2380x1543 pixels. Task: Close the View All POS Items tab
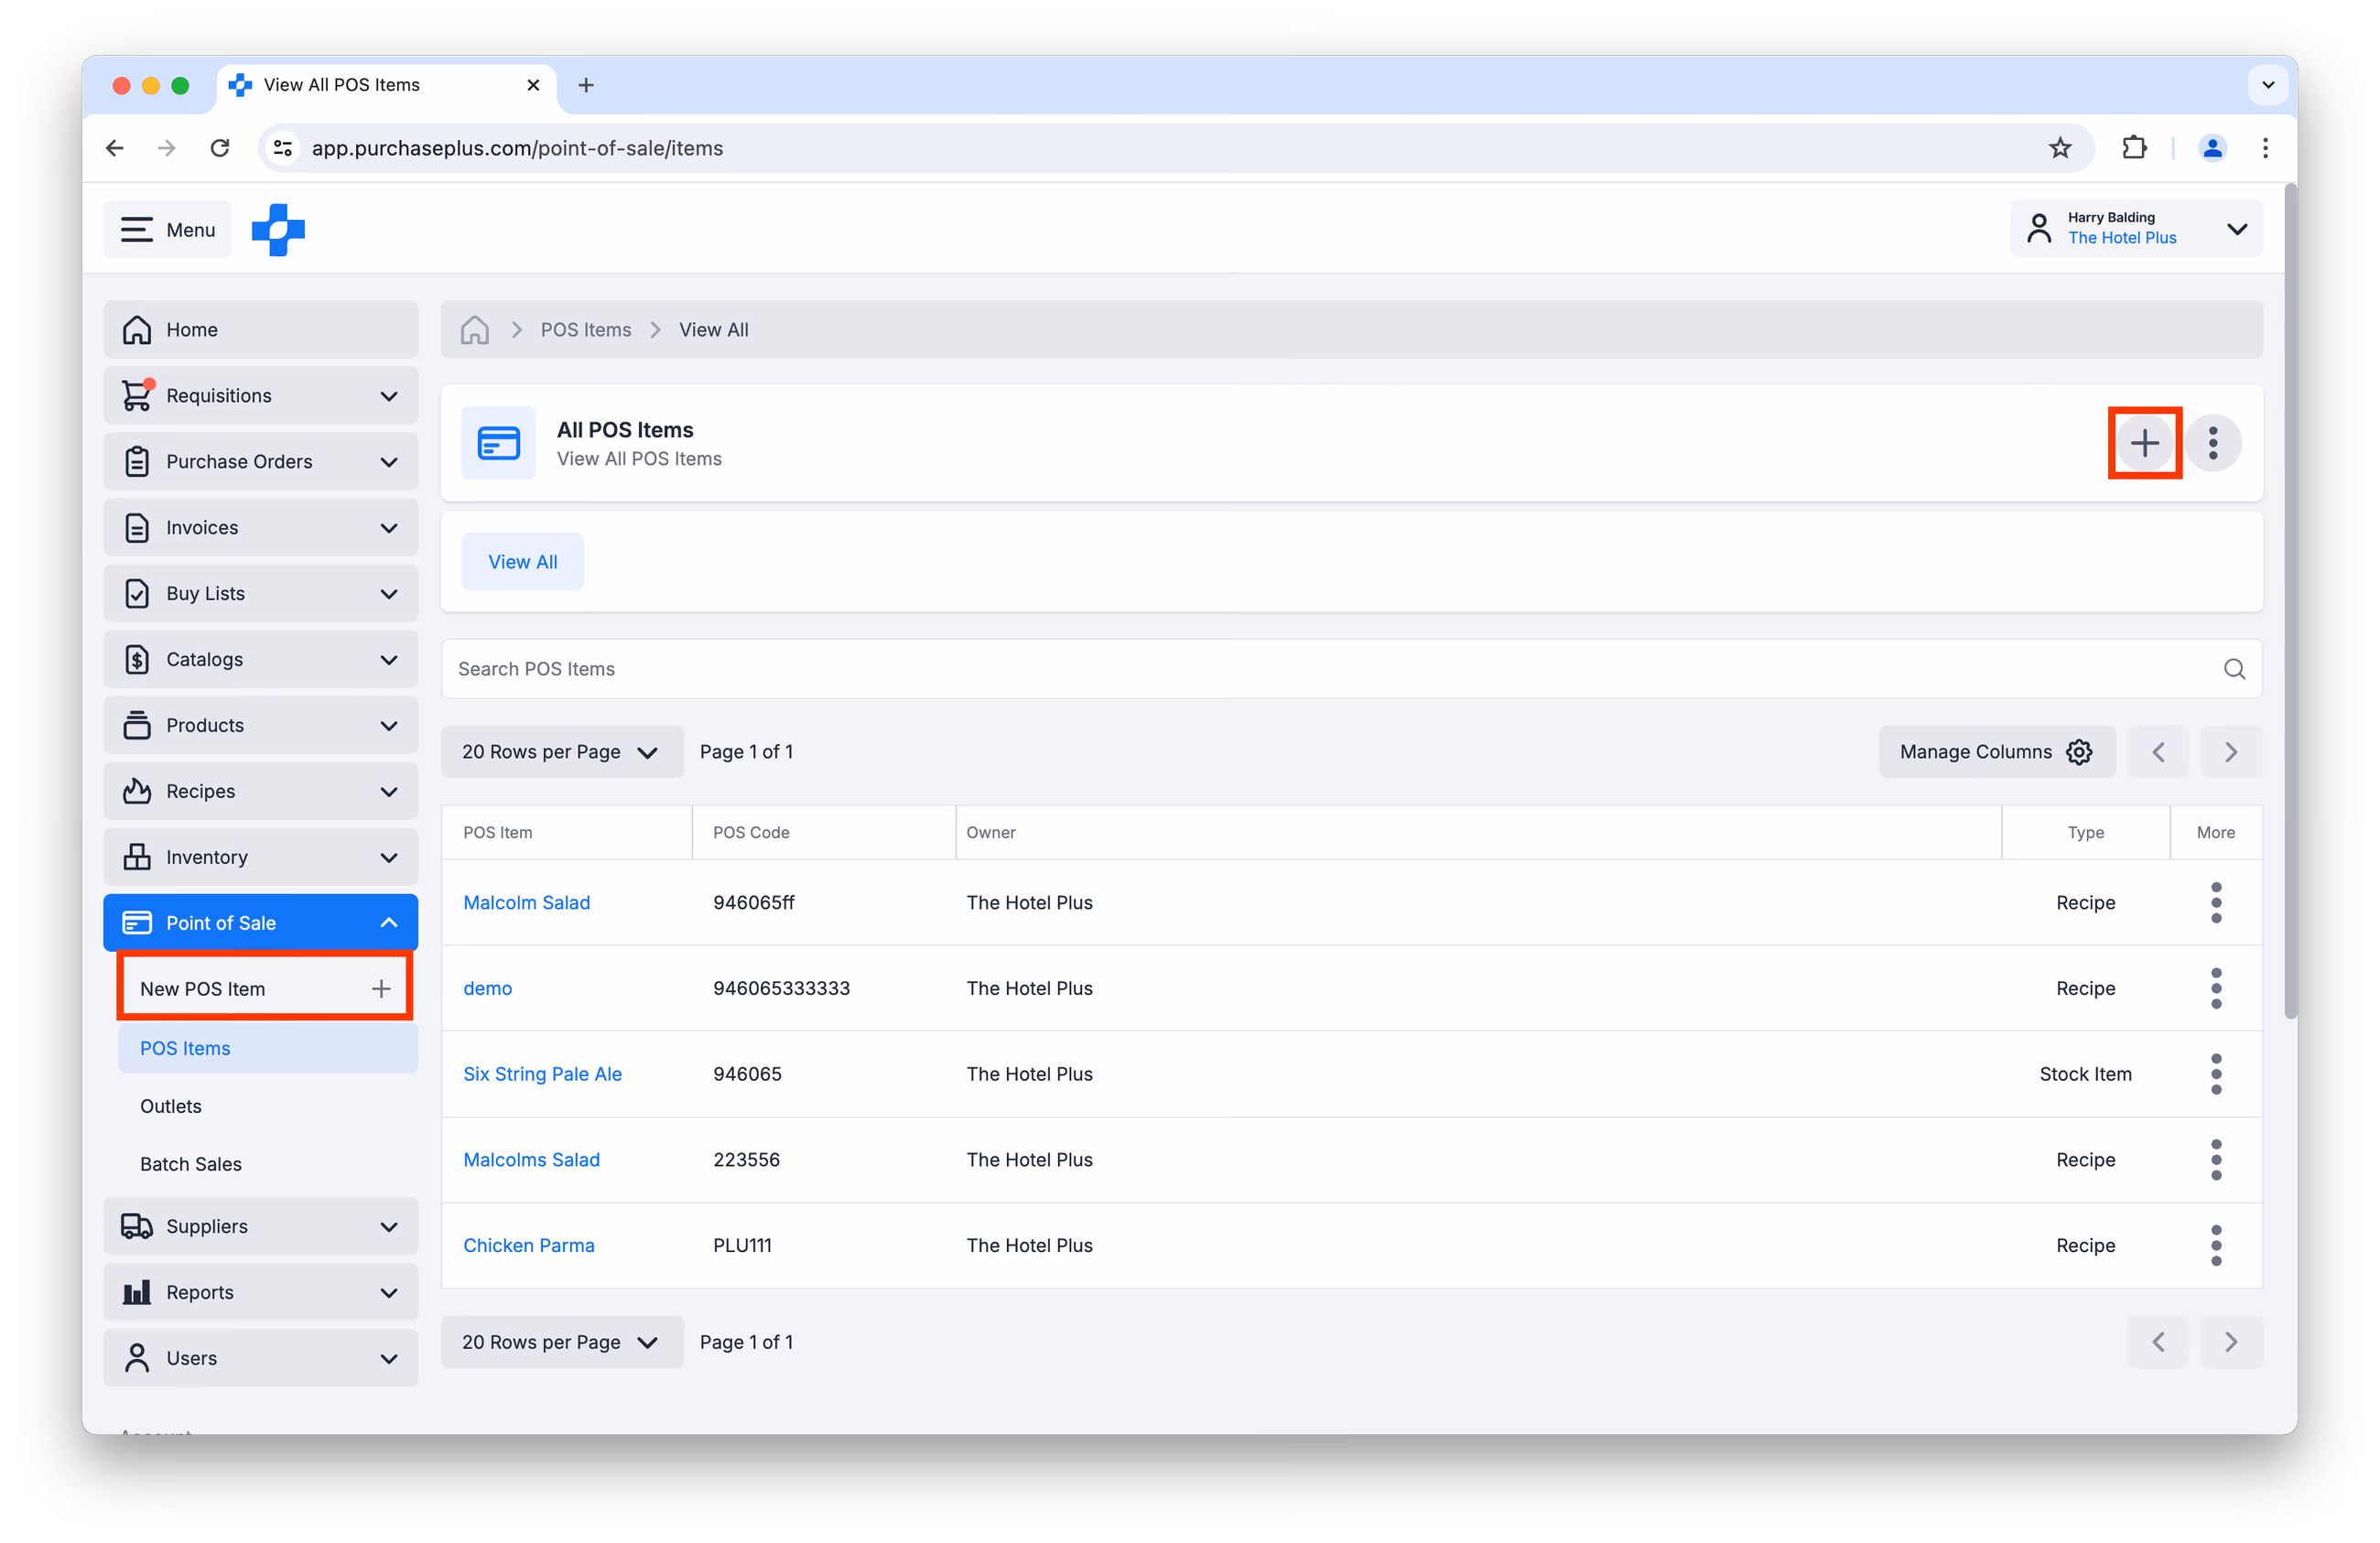tap(533, 85)
